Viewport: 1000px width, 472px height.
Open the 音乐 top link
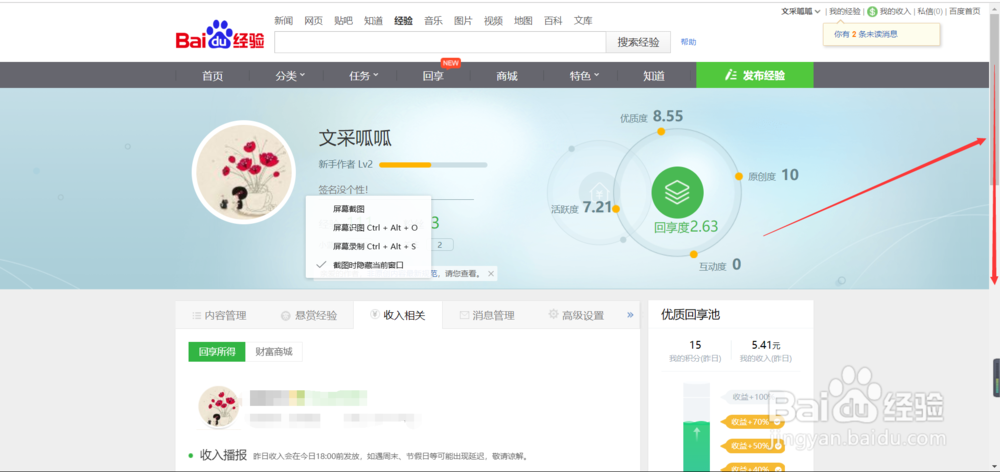point(434,20)
